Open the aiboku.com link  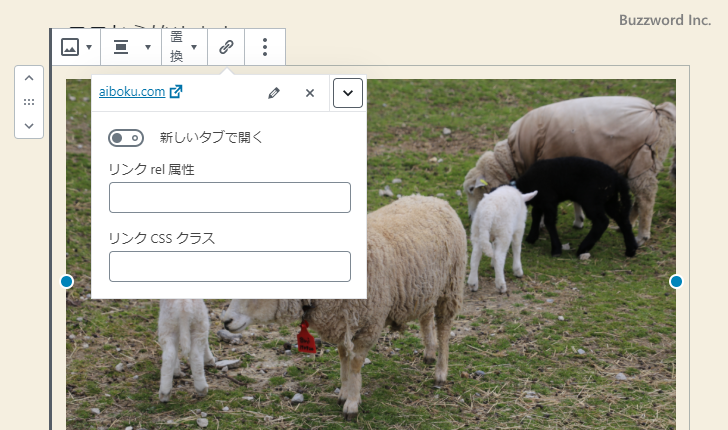140,91
